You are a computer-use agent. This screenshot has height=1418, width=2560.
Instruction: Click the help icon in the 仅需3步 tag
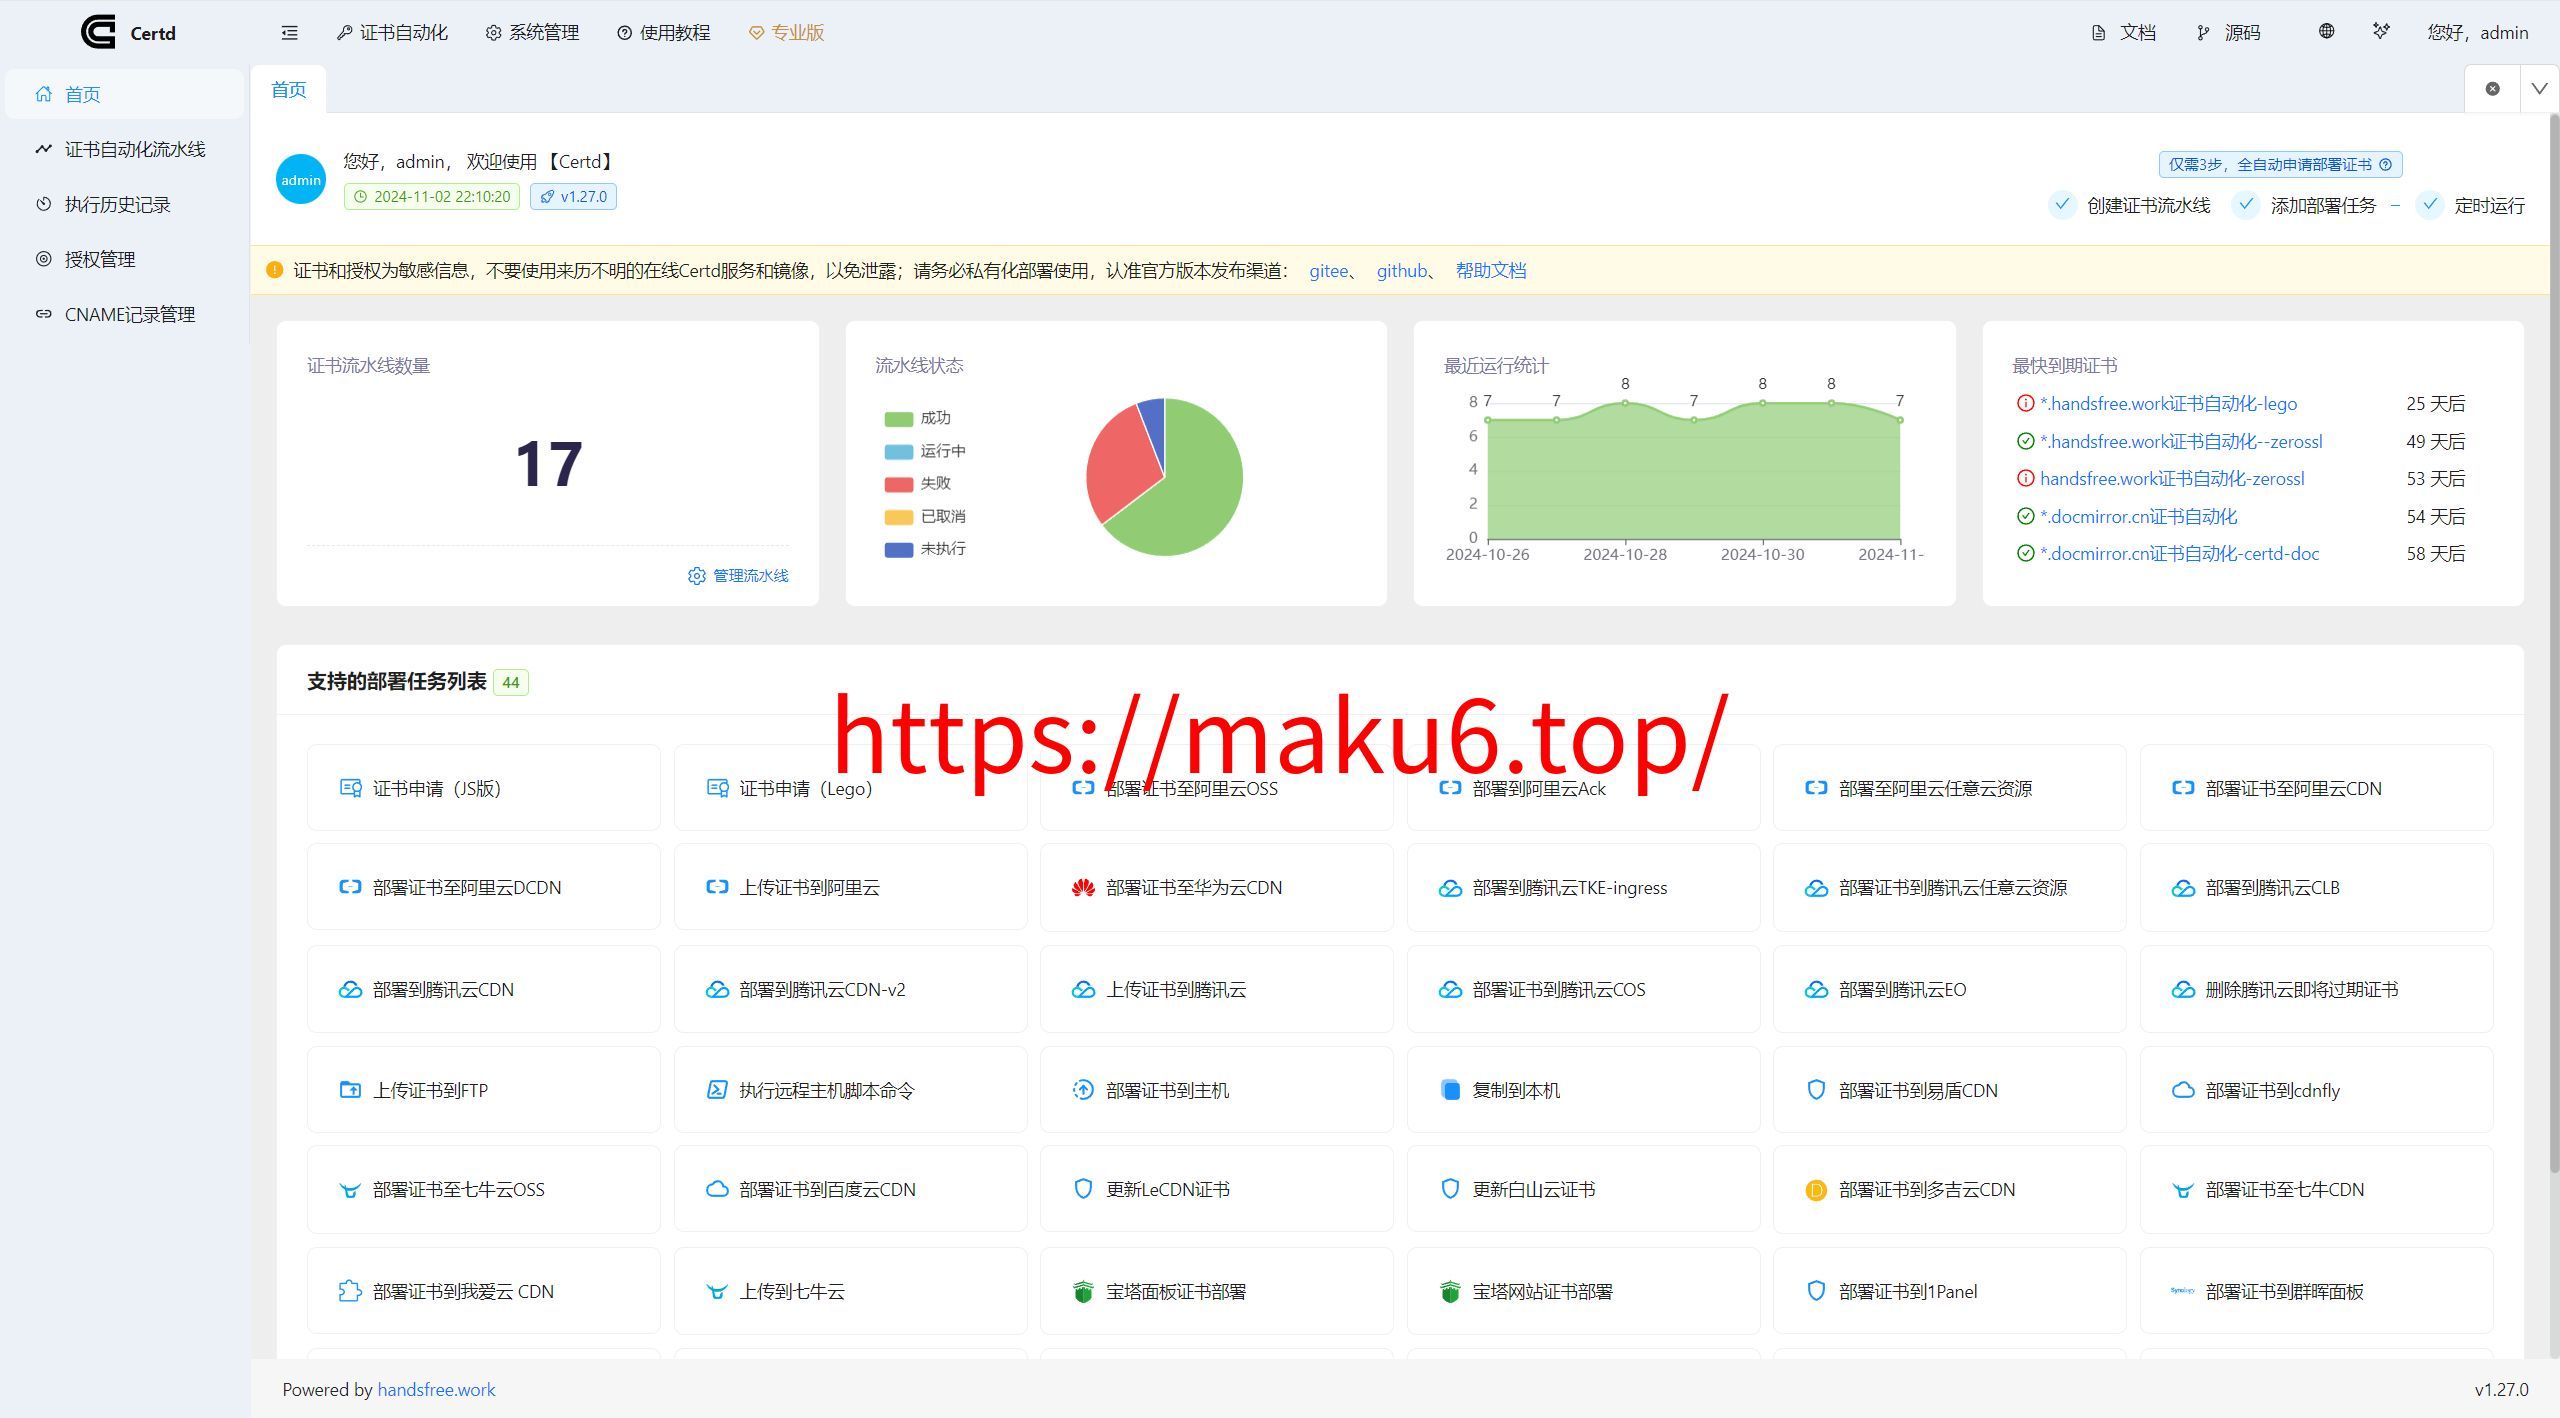pyautogui.click(x=2385, y=164)
